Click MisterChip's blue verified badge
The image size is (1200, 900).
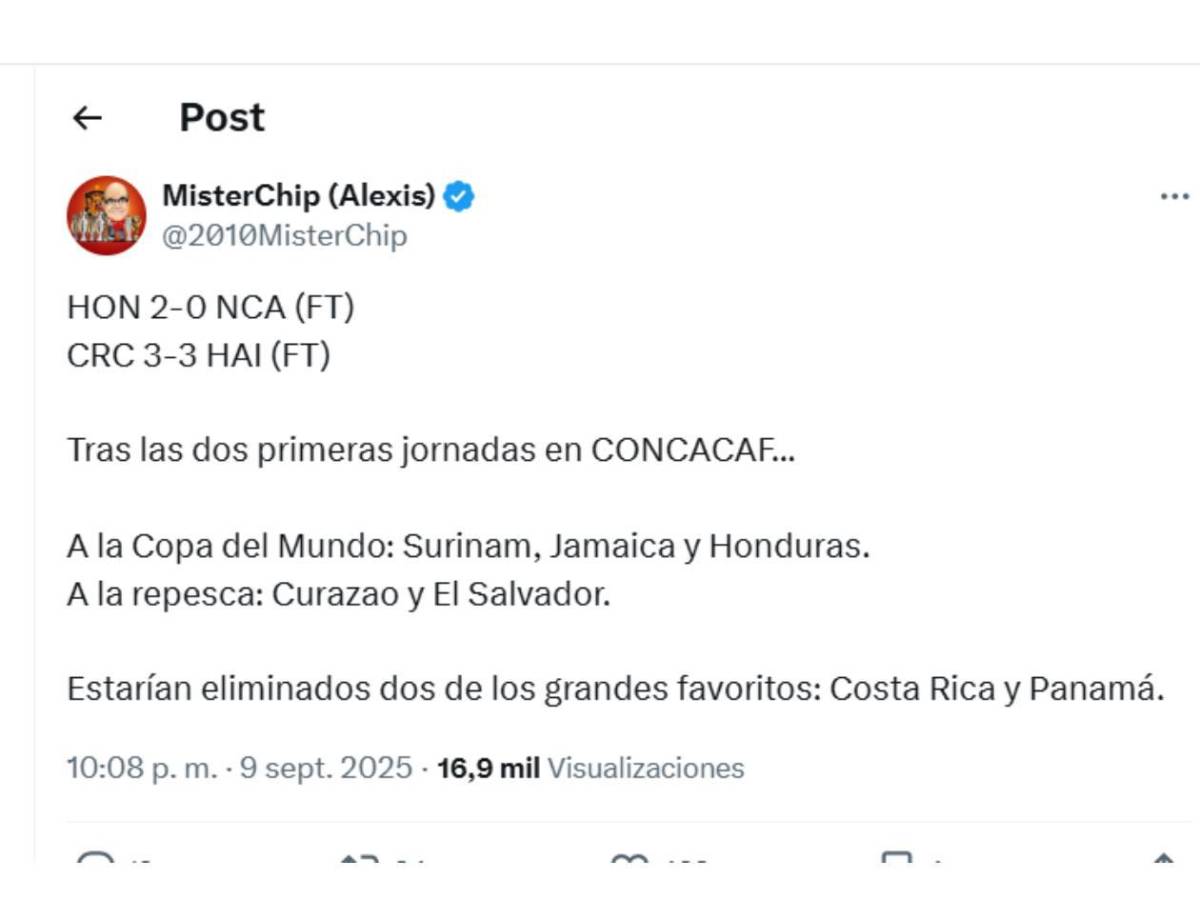tap(458, 196)
